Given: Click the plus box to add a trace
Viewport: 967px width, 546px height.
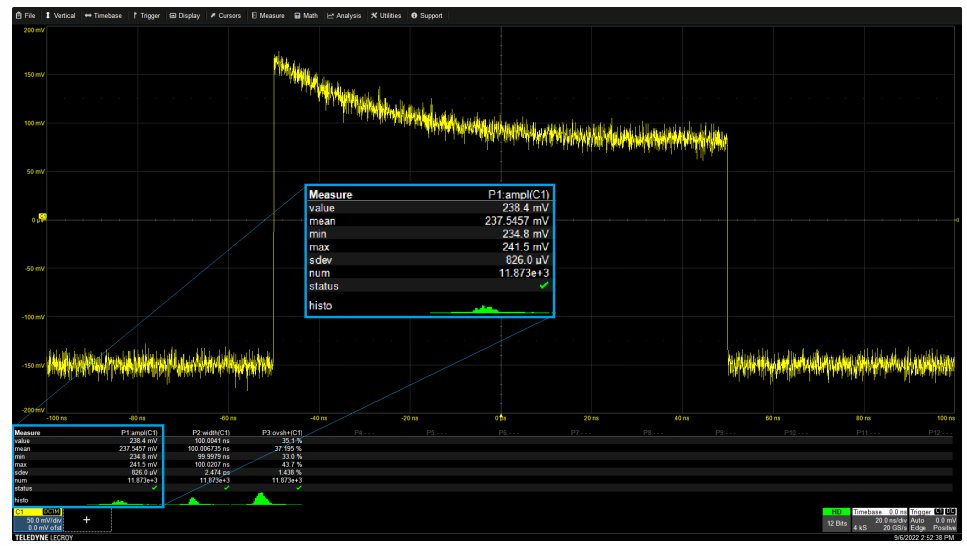Looking at the screenshot, I should click(86, 520).
